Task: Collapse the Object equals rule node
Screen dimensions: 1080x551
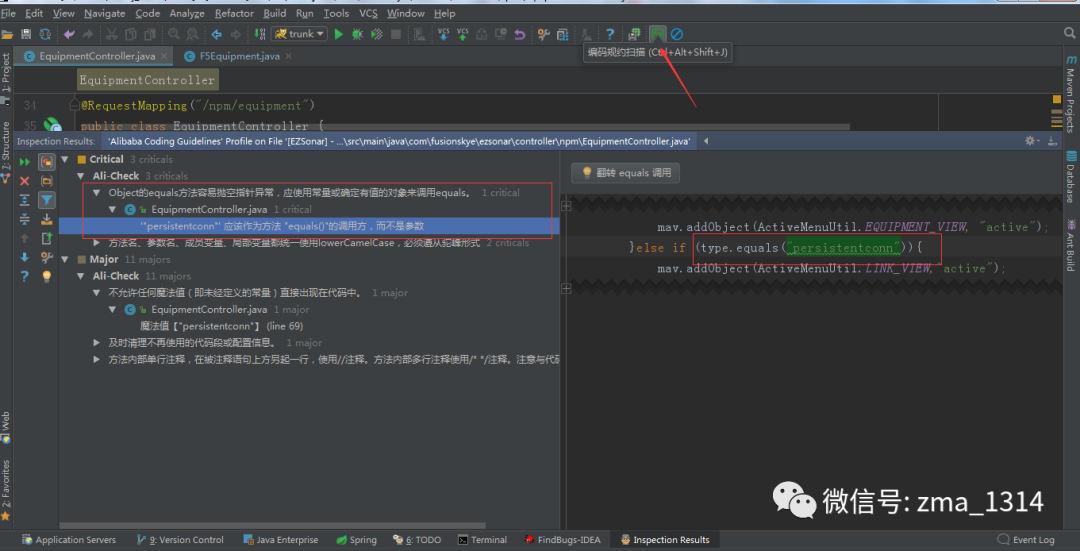Action: tap(96, 193)
